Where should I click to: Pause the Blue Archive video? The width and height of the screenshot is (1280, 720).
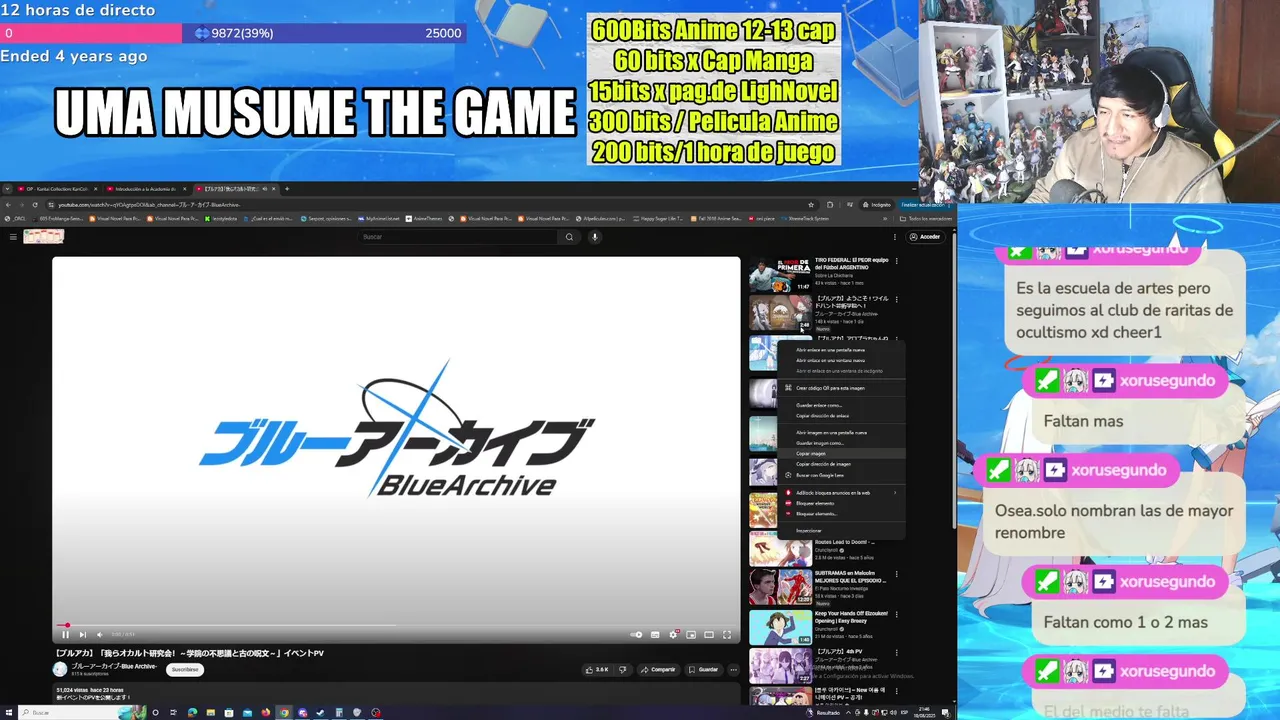click(x=65, y=634)
